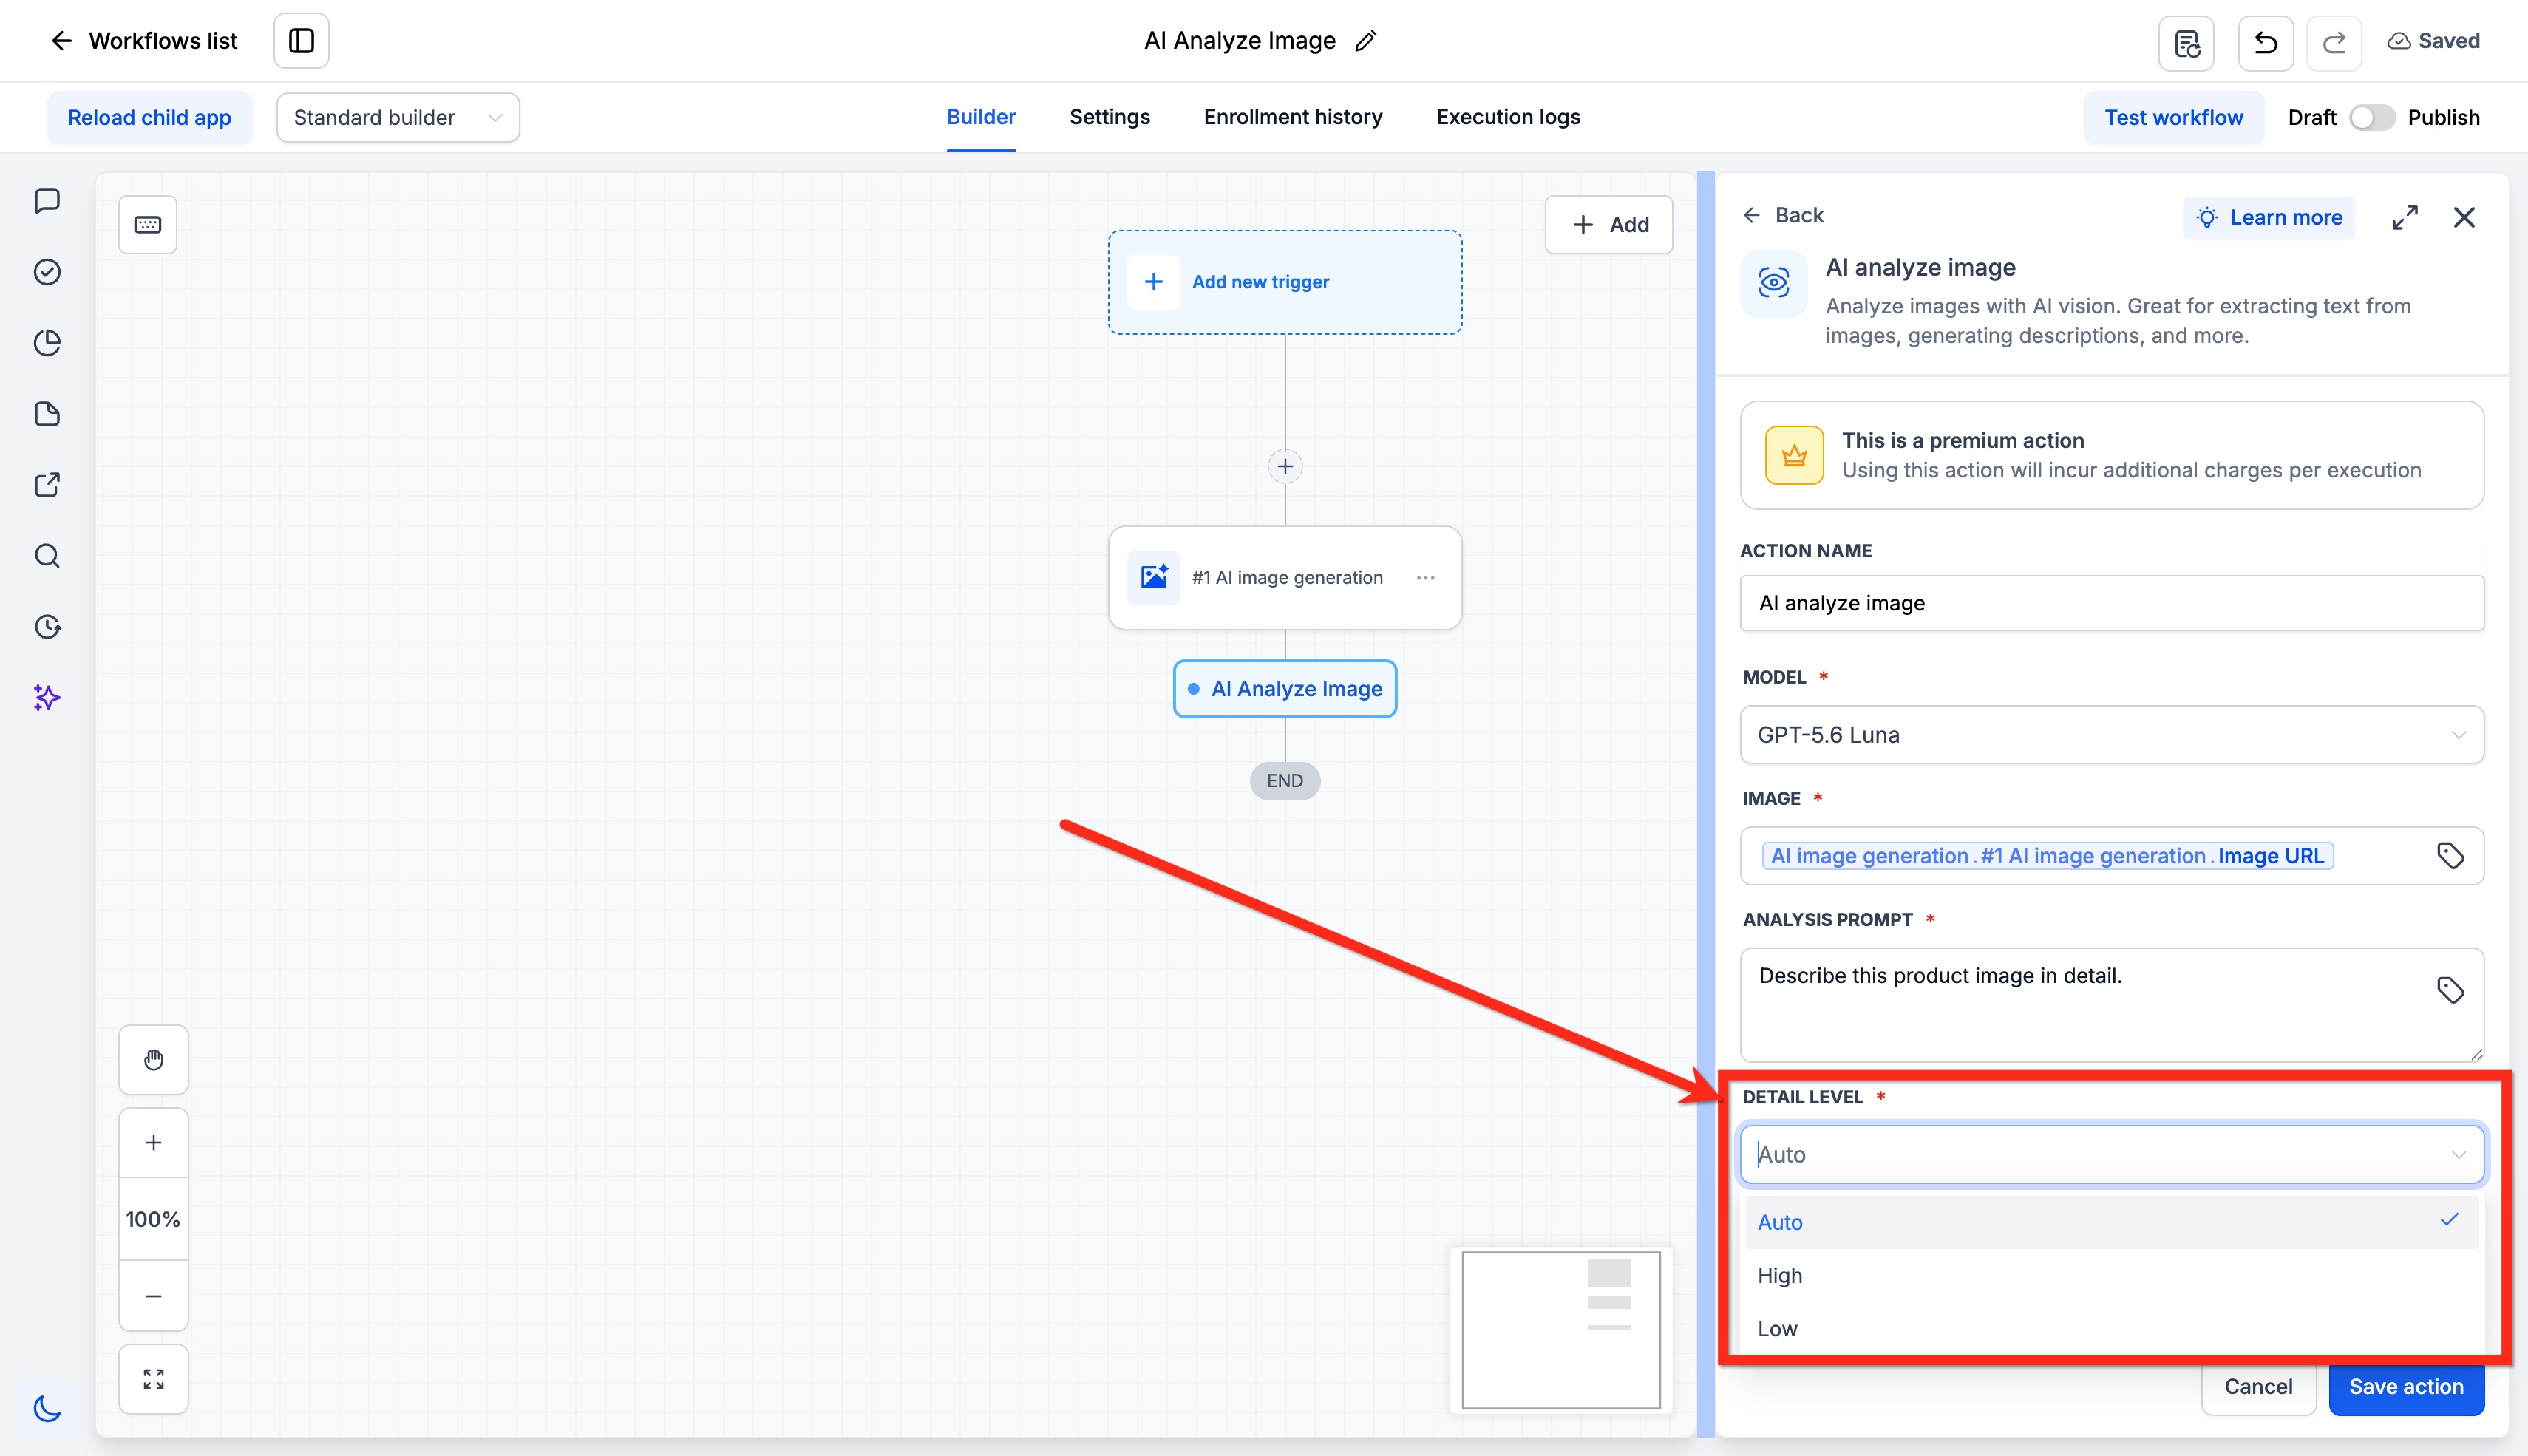This screenshot has height=1456, width=2528.
Task: Edit workflow name with pencil icon
Action: point(1366,41)
